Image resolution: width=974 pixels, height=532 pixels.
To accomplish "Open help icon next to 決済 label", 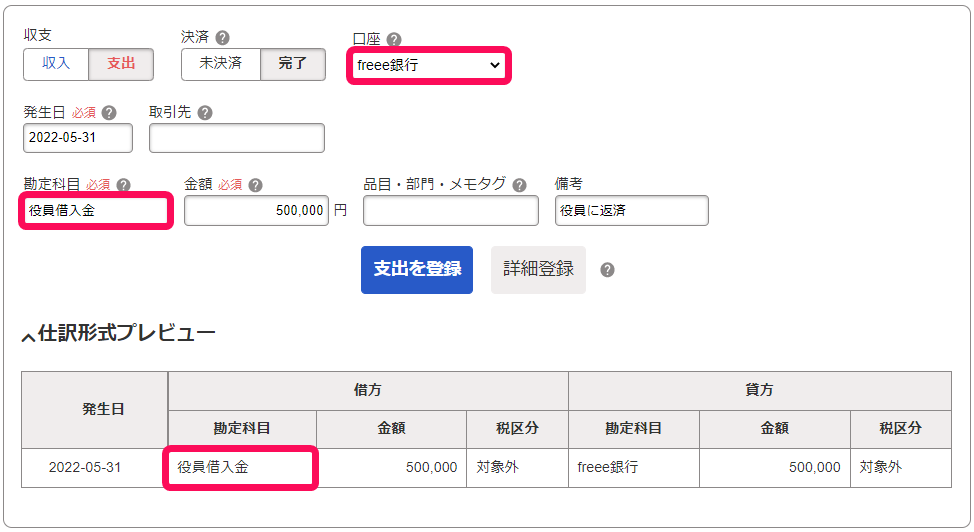I will pos(222,38).
